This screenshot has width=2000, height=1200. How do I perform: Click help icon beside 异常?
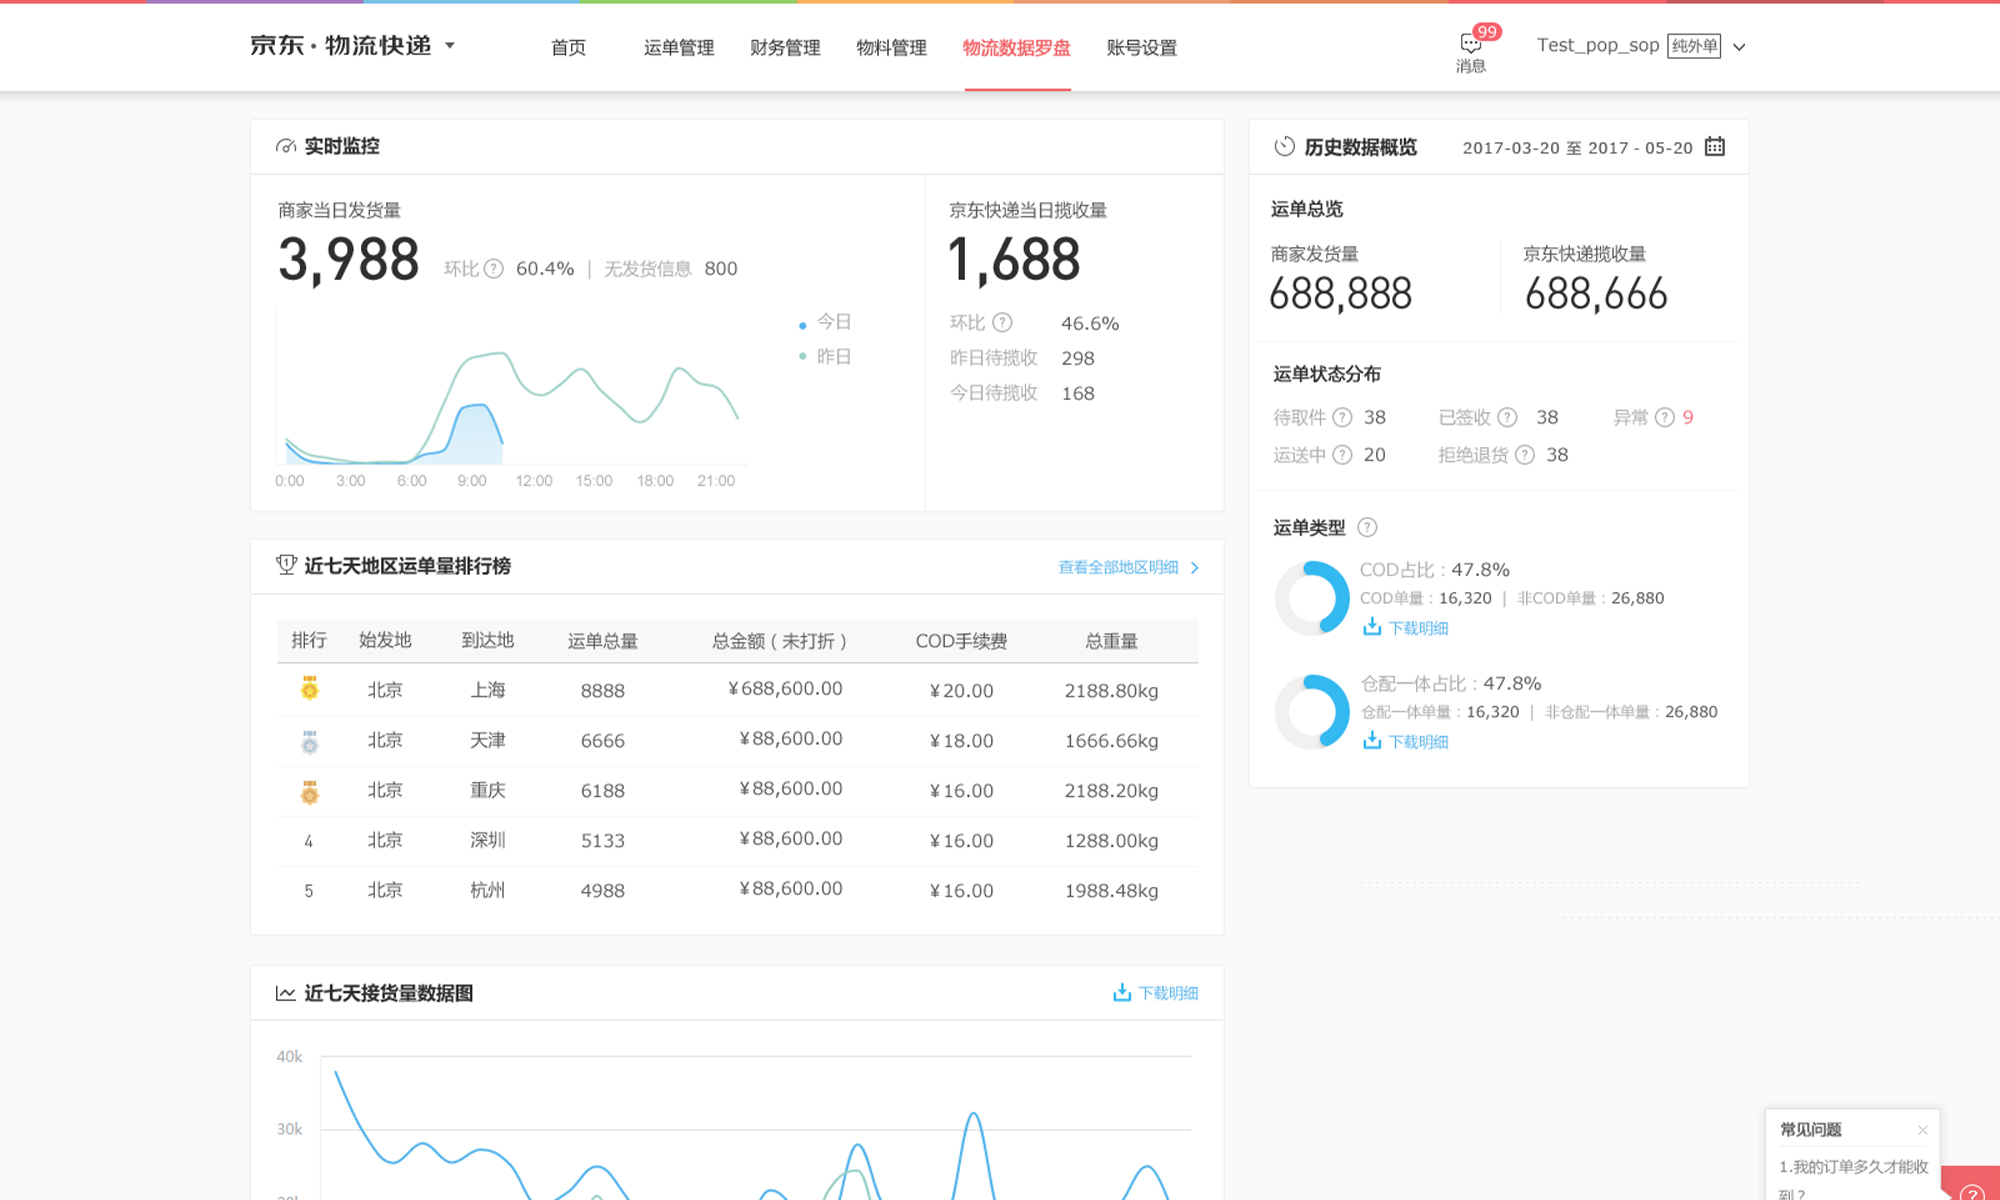[1665, 417]
